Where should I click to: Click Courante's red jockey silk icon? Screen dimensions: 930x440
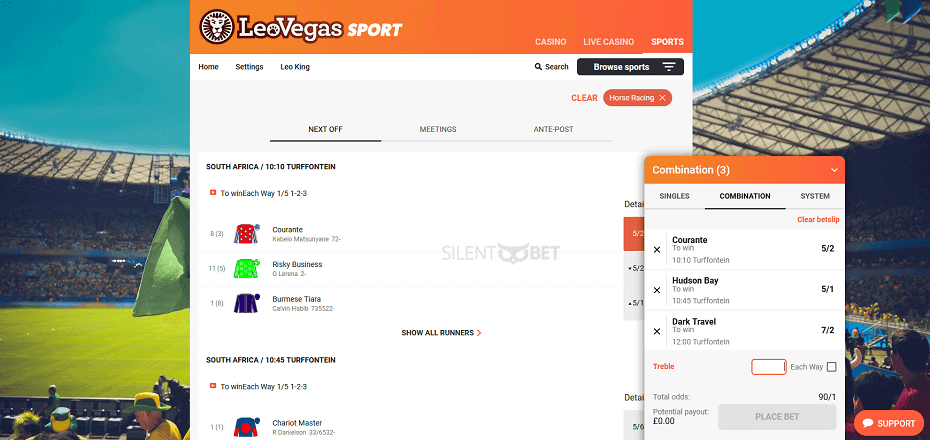tap(246, 234)
